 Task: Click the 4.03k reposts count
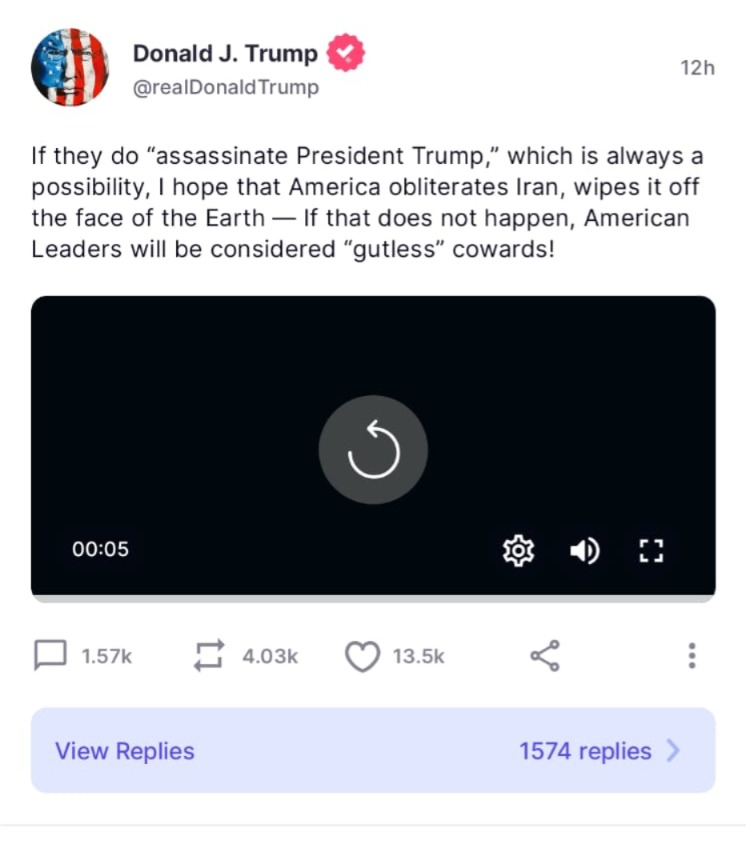coord(270,656)
